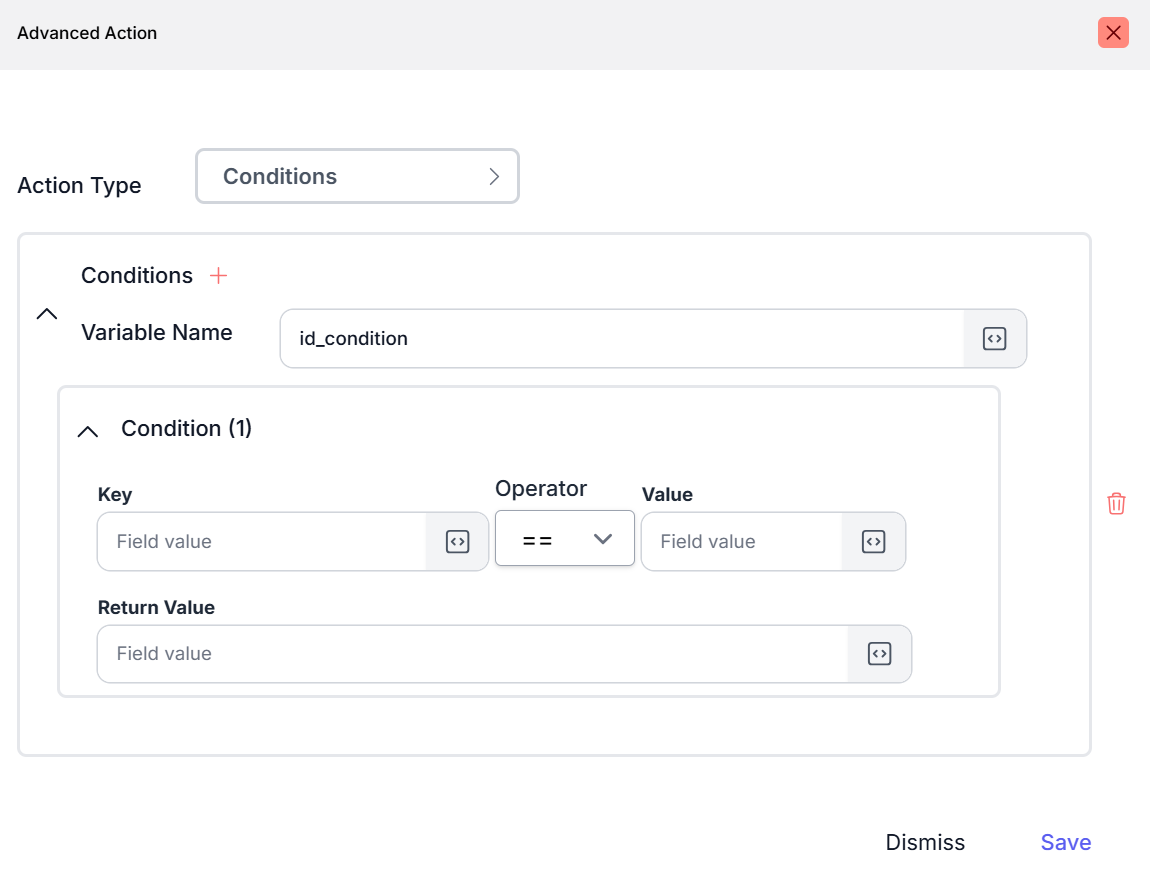
Task: Open code editor for Key field
Action: pyautogui.click(x=457, y=542)
